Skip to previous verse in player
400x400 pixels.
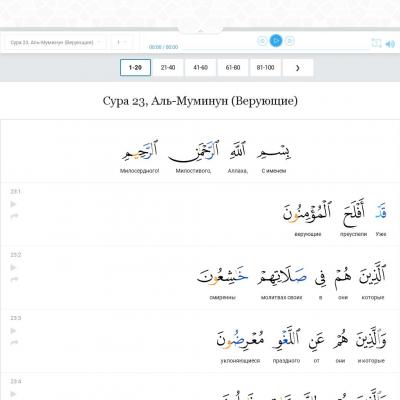(262, 41)
